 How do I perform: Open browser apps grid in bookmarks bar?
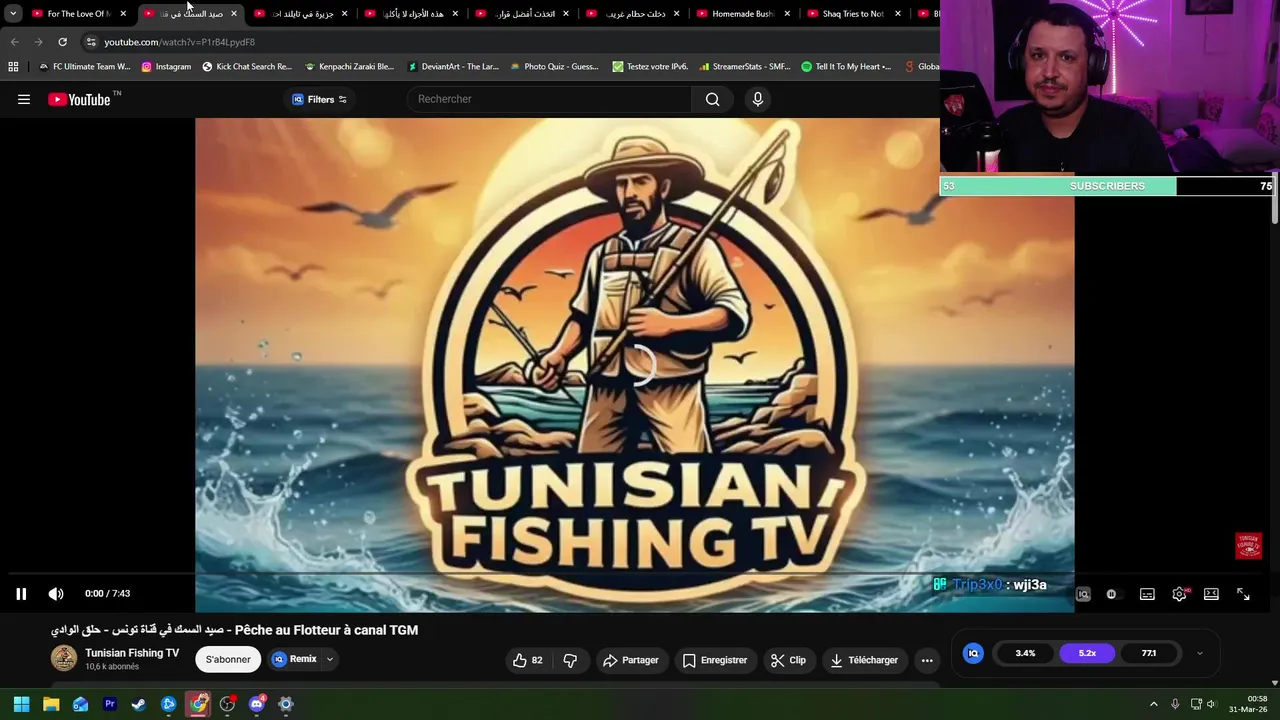[x=13, y=67]
